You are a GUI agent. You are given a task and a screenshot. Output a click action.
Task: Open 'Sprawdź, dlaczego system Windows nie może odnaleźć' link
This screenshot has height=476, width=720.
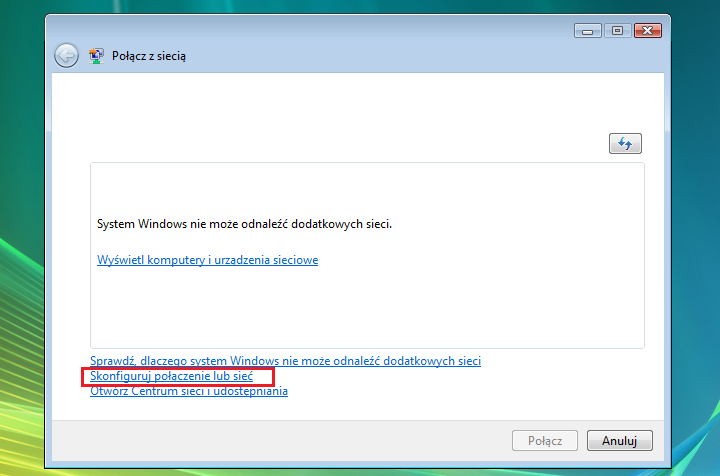coord(285,361)
